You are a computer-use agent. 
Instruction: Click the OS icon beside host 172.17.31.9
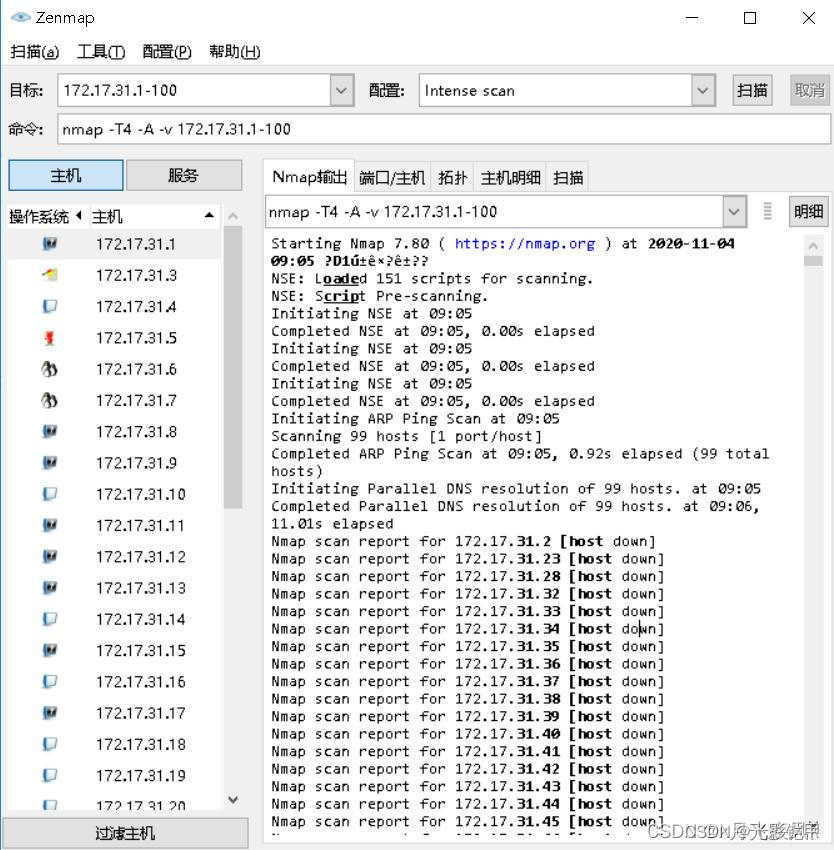tap(49, 463)
